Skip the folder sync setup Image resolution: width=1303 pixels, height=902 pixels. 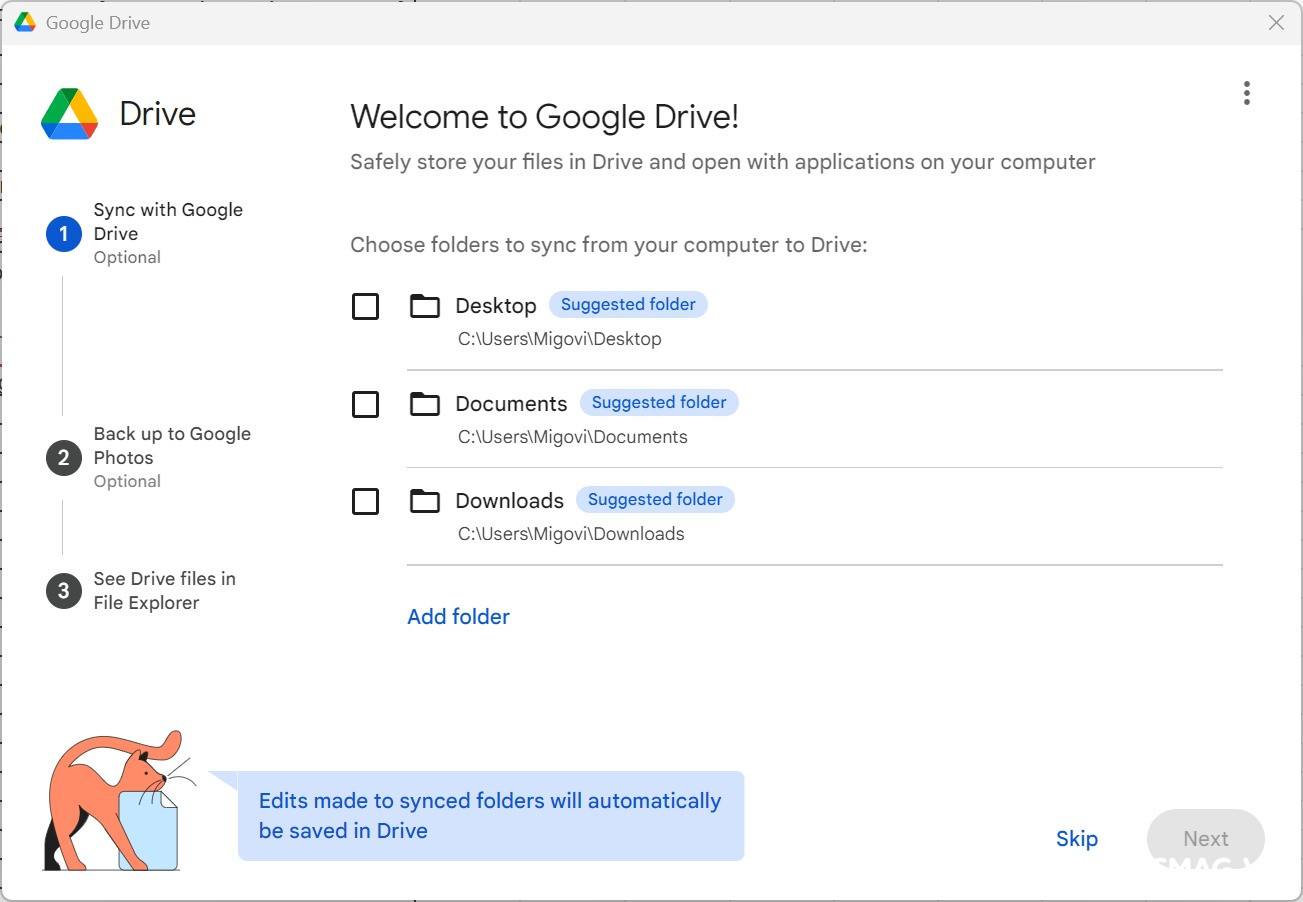[1076, 838]
